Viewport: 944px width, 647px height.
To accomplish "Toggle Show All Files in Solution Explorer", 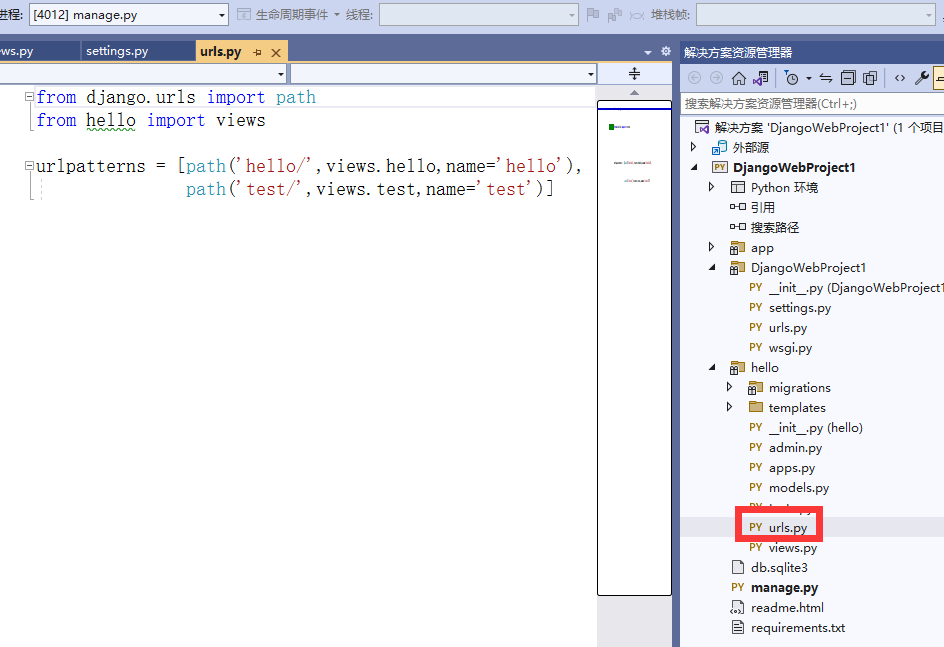I will 873,78.
